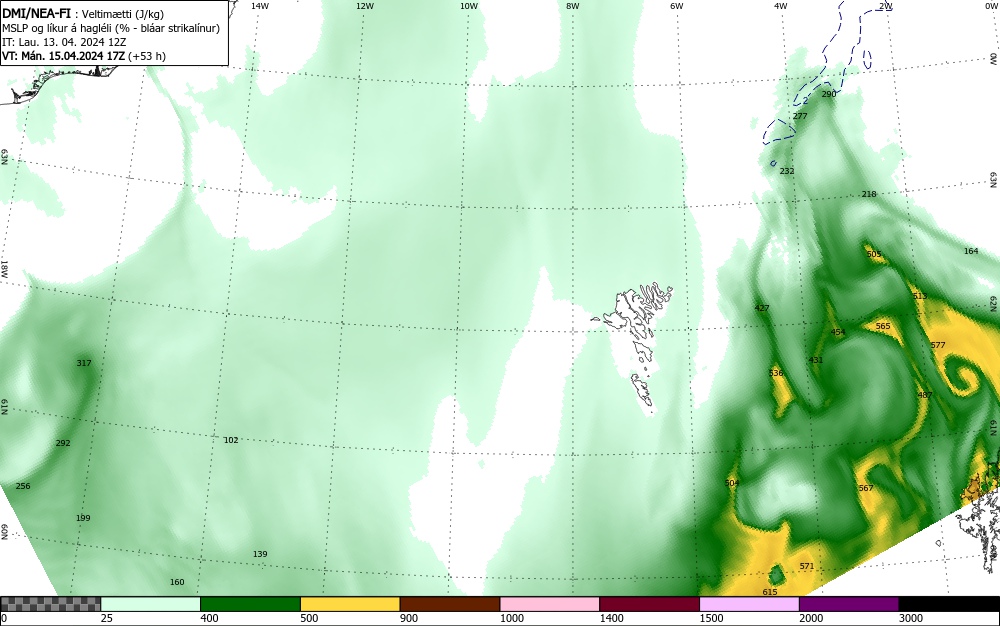Screen dimensions: 1000x626
Task: Click the map value '160'
Action: tap(177, 581)
